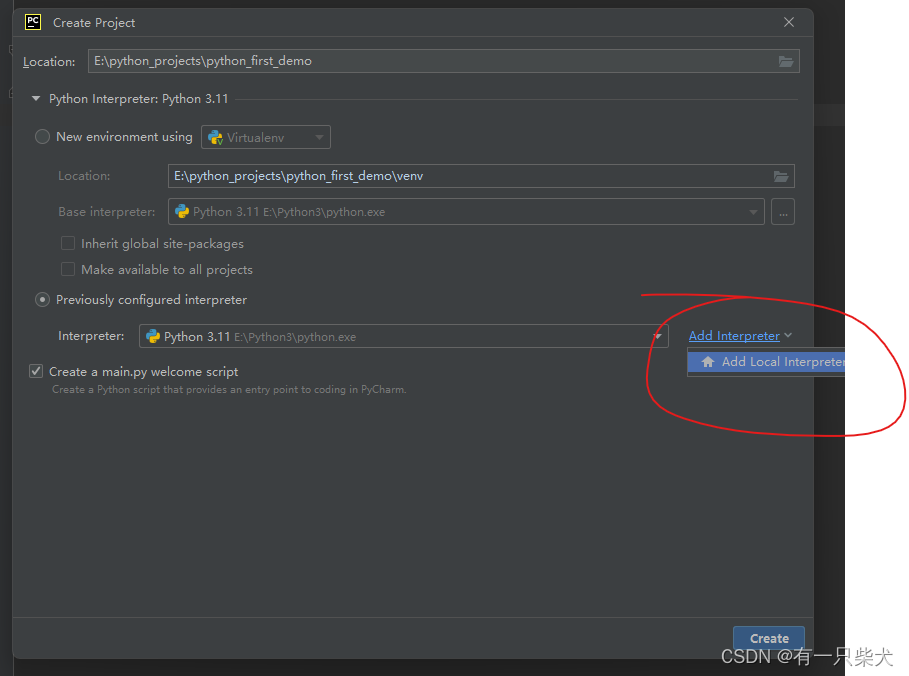Open the Base interpreter dropdown
The image size is (909, 676).
[x=466, y=212]
